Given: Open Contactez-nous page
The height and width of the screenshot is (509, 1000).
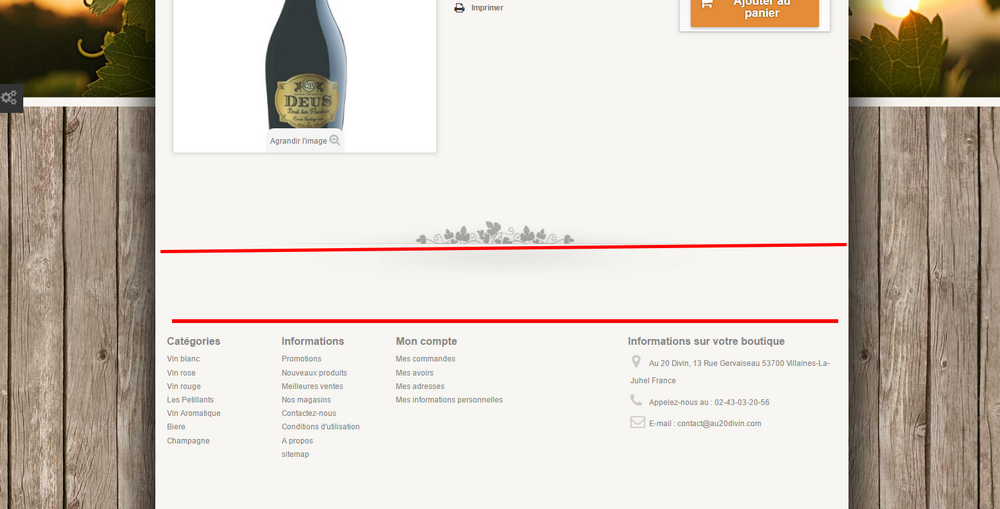Looking at the screenshot, I should [309, 413].
